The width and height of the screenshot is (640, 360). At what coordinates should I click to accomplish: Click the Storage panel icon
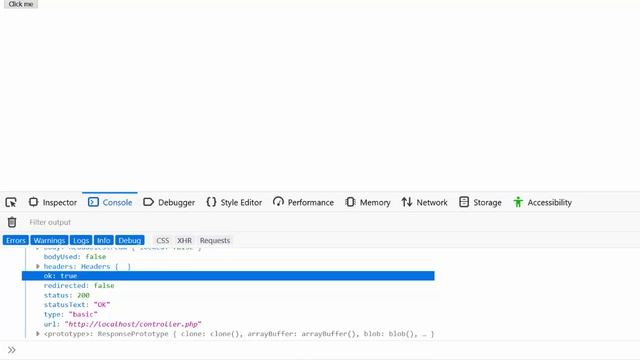pyautogui.click(x=464, y=202)
